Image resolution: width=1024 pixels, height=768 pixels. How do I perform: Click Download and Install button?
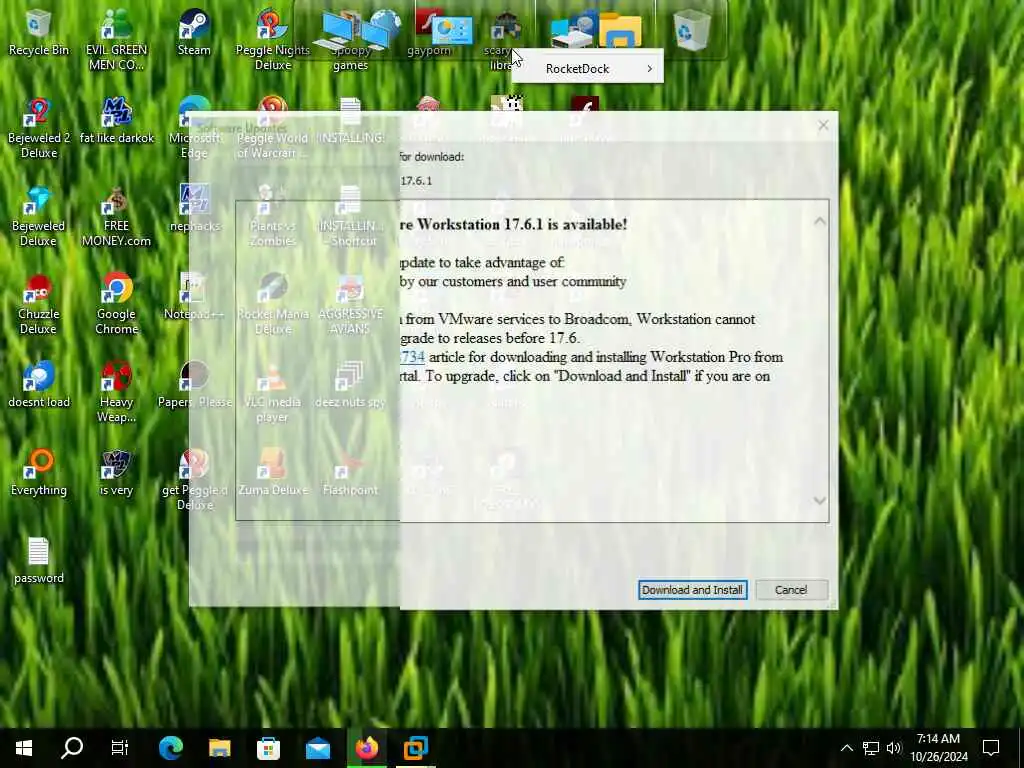click(692, 590)
